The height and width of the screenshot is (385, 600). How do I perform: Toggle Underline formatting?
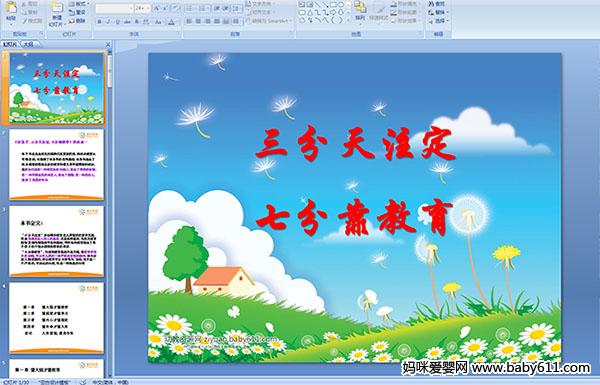pos(117,22)
